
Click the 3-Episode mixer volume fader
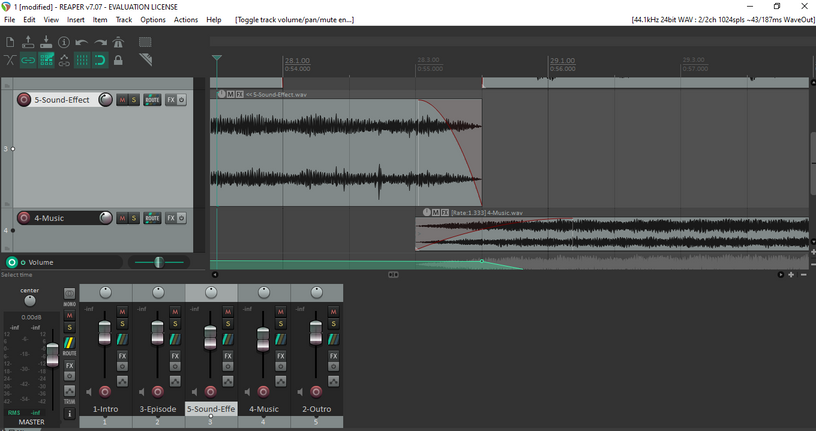(x=157, y=332)
